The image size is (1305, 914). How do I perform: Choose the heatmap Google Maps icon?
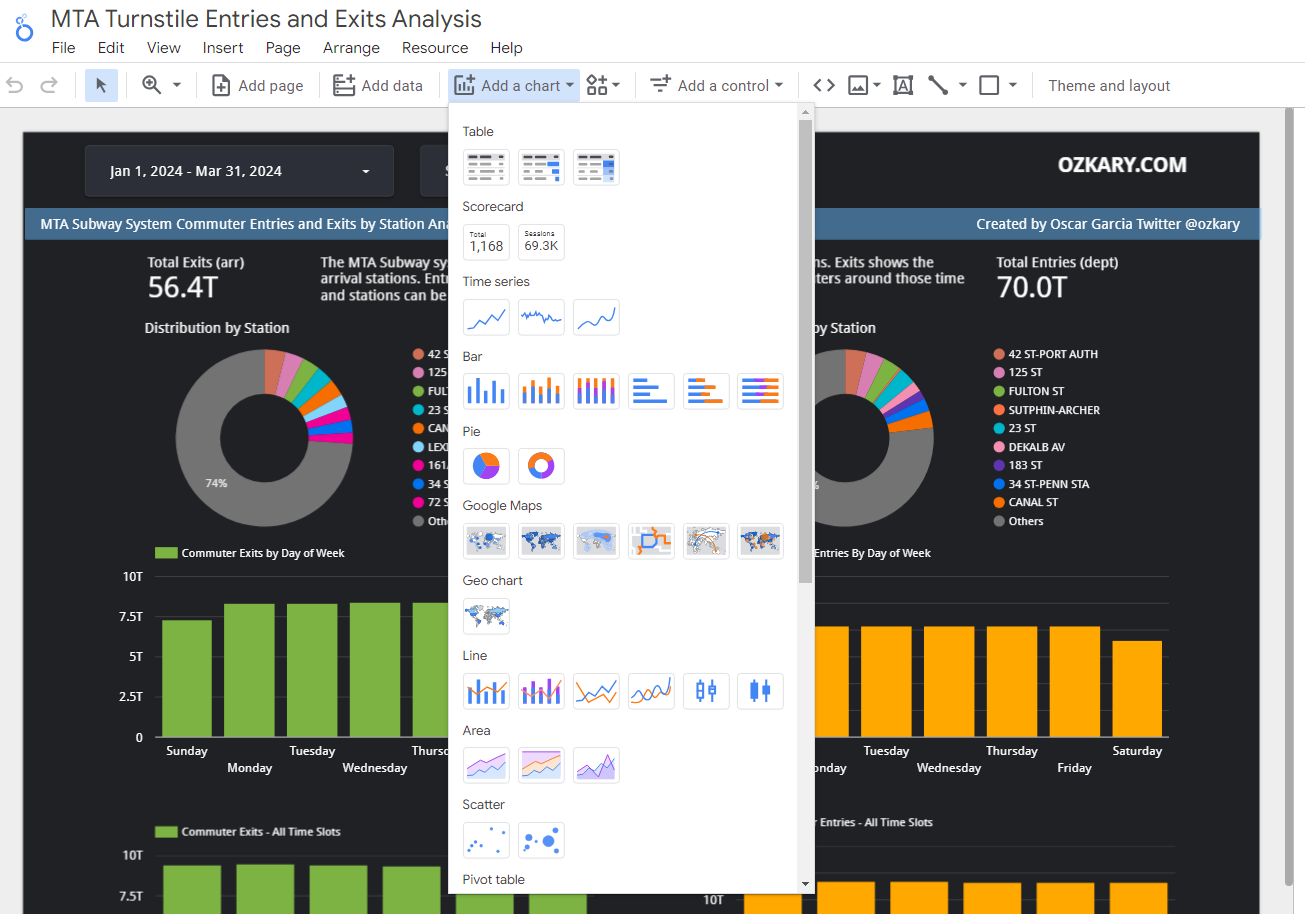point(596,541)
